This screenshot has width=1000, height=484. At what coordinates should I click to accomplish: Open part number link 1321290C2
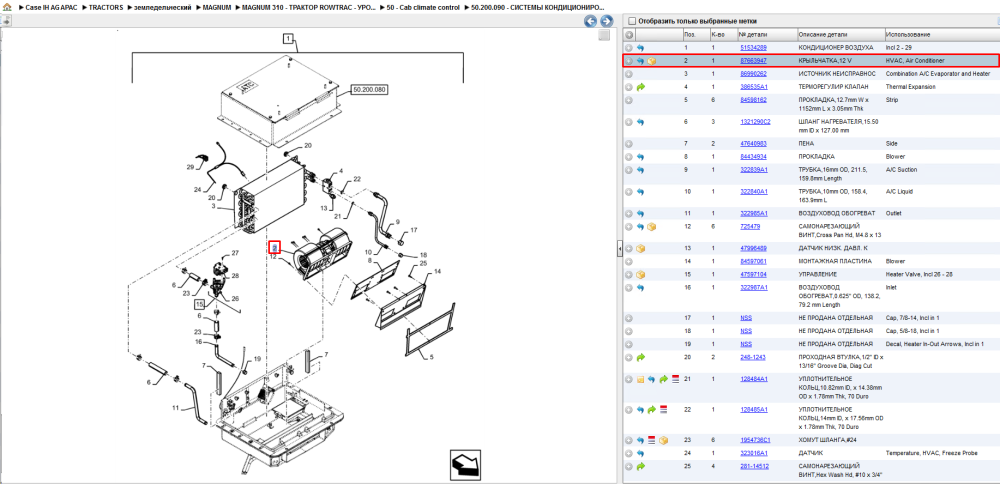[755, 122]
